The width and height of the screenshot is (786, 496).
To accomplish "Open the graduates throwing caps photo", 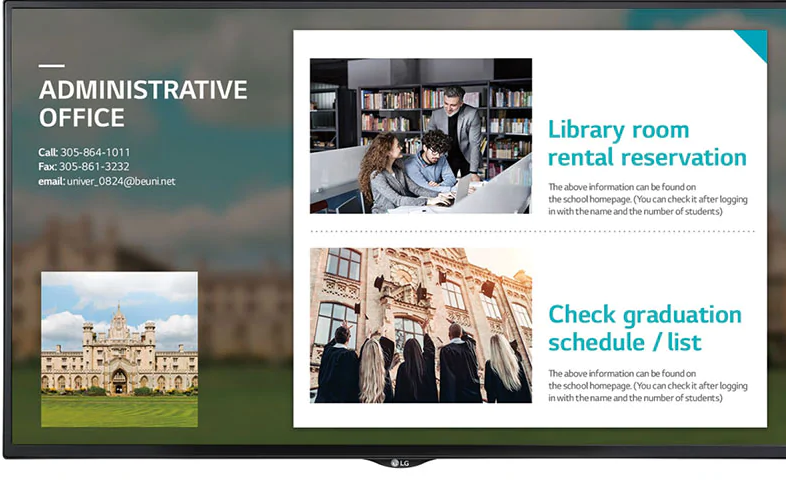I will pos(421,325).
